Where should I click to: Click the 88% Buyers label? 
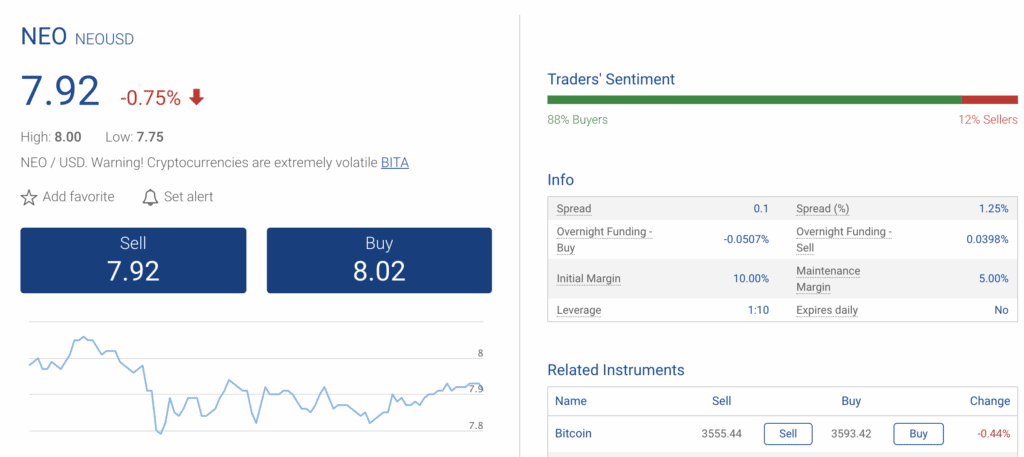click(577, 120)
